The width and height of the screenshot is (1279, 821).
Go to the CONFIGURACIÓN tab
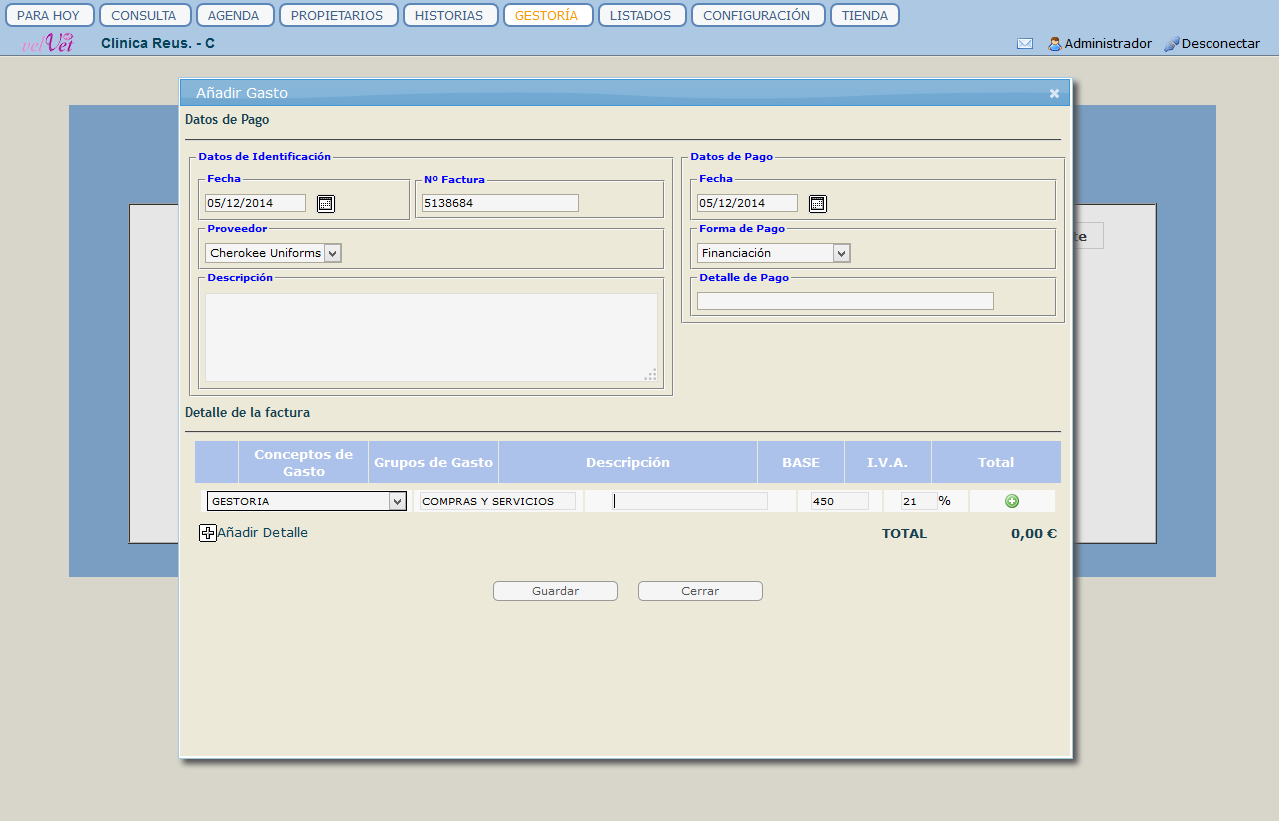pos(756,15)
